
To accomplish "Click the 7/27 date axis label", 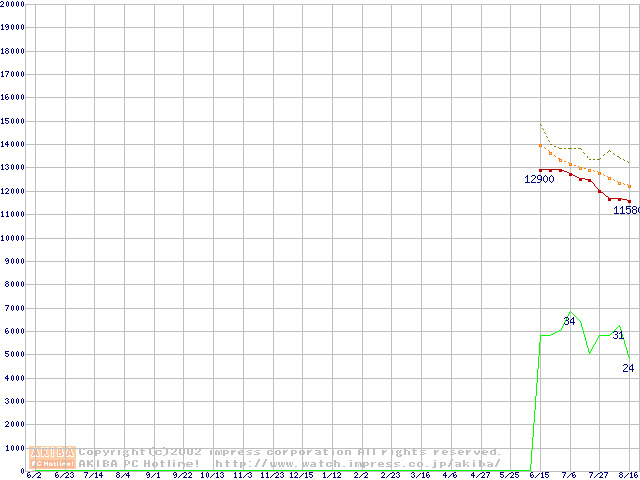I will (598, 475).
